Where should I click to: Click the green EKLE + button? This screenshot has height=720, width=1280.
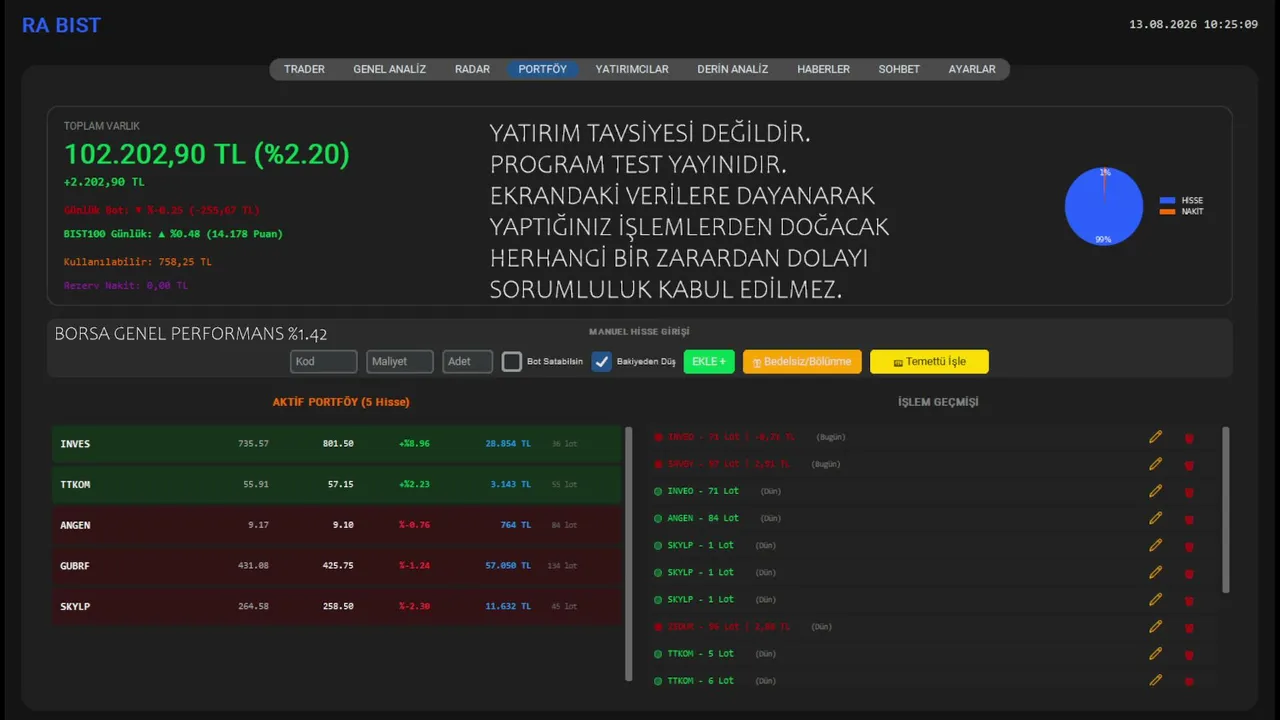click(709, 361)
